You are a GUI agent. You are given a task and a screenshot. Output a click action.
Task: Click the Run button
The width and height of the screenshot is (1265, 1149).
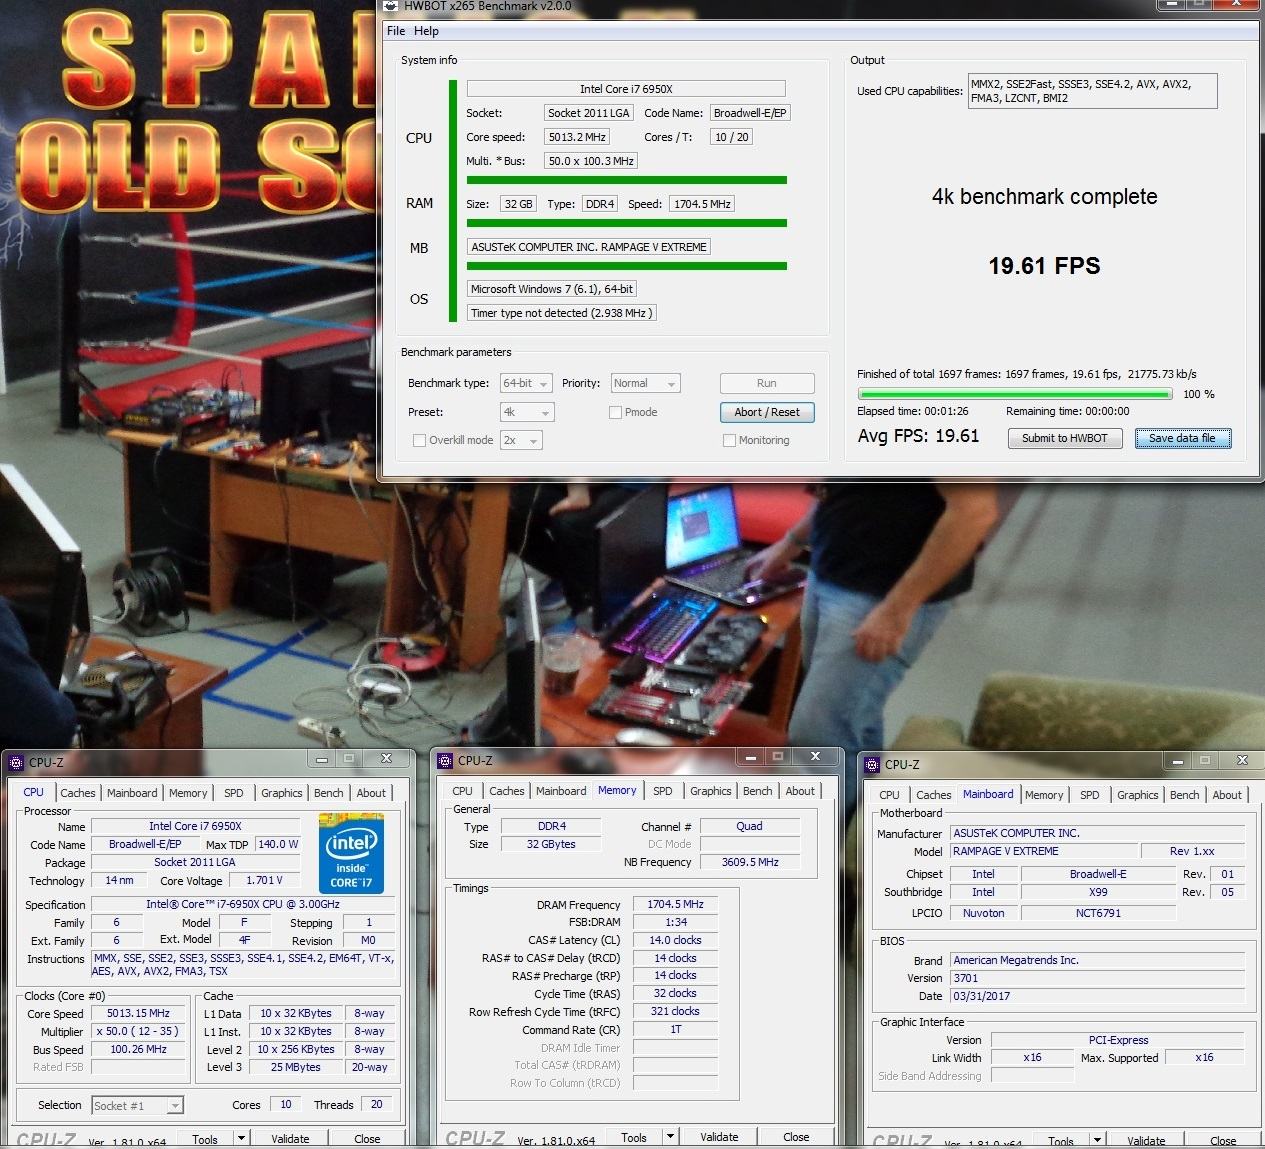[767, 383]
